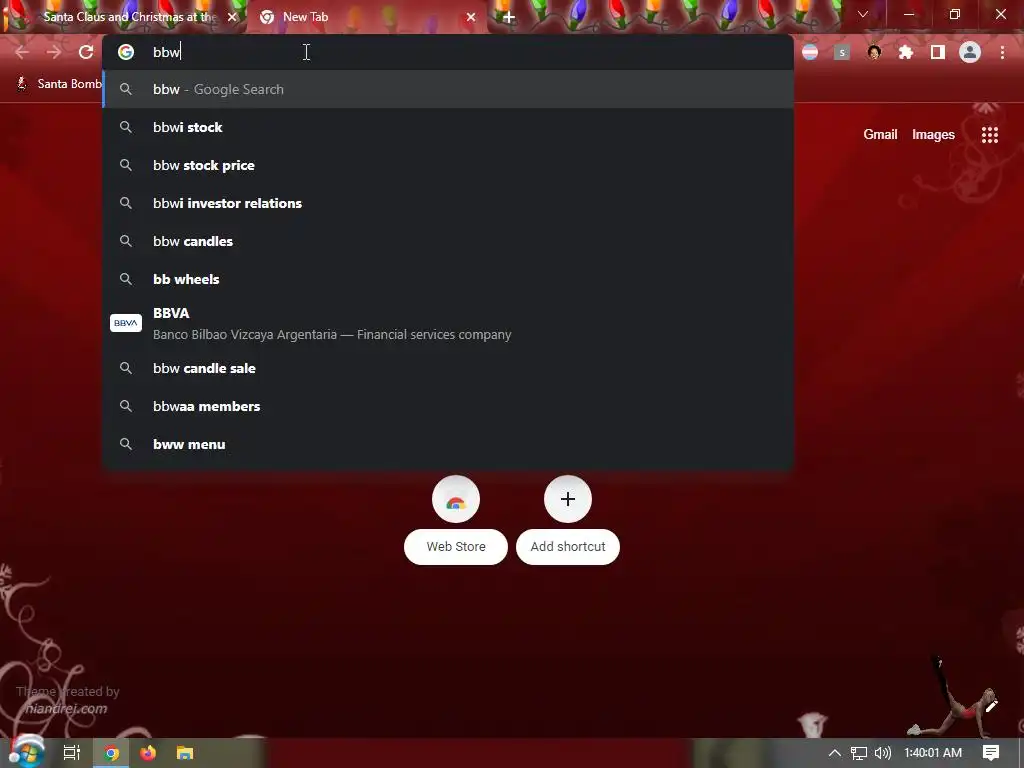Select the 'bb wheels' suggestion
Screen dimensions: 1024x768
tap(448, 279)
